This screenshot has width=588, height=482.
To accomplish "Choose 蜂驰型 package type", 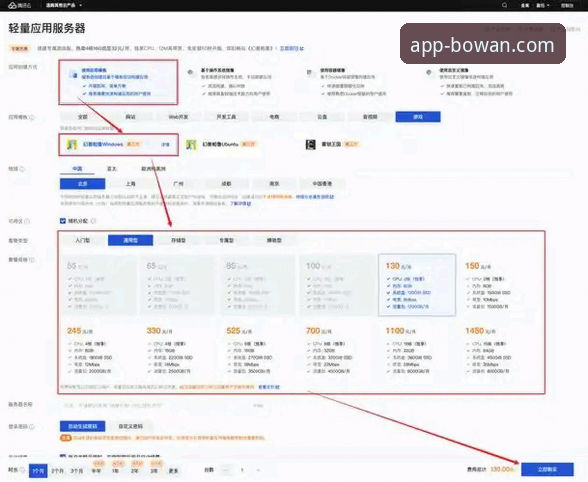I will click(274, 240).
